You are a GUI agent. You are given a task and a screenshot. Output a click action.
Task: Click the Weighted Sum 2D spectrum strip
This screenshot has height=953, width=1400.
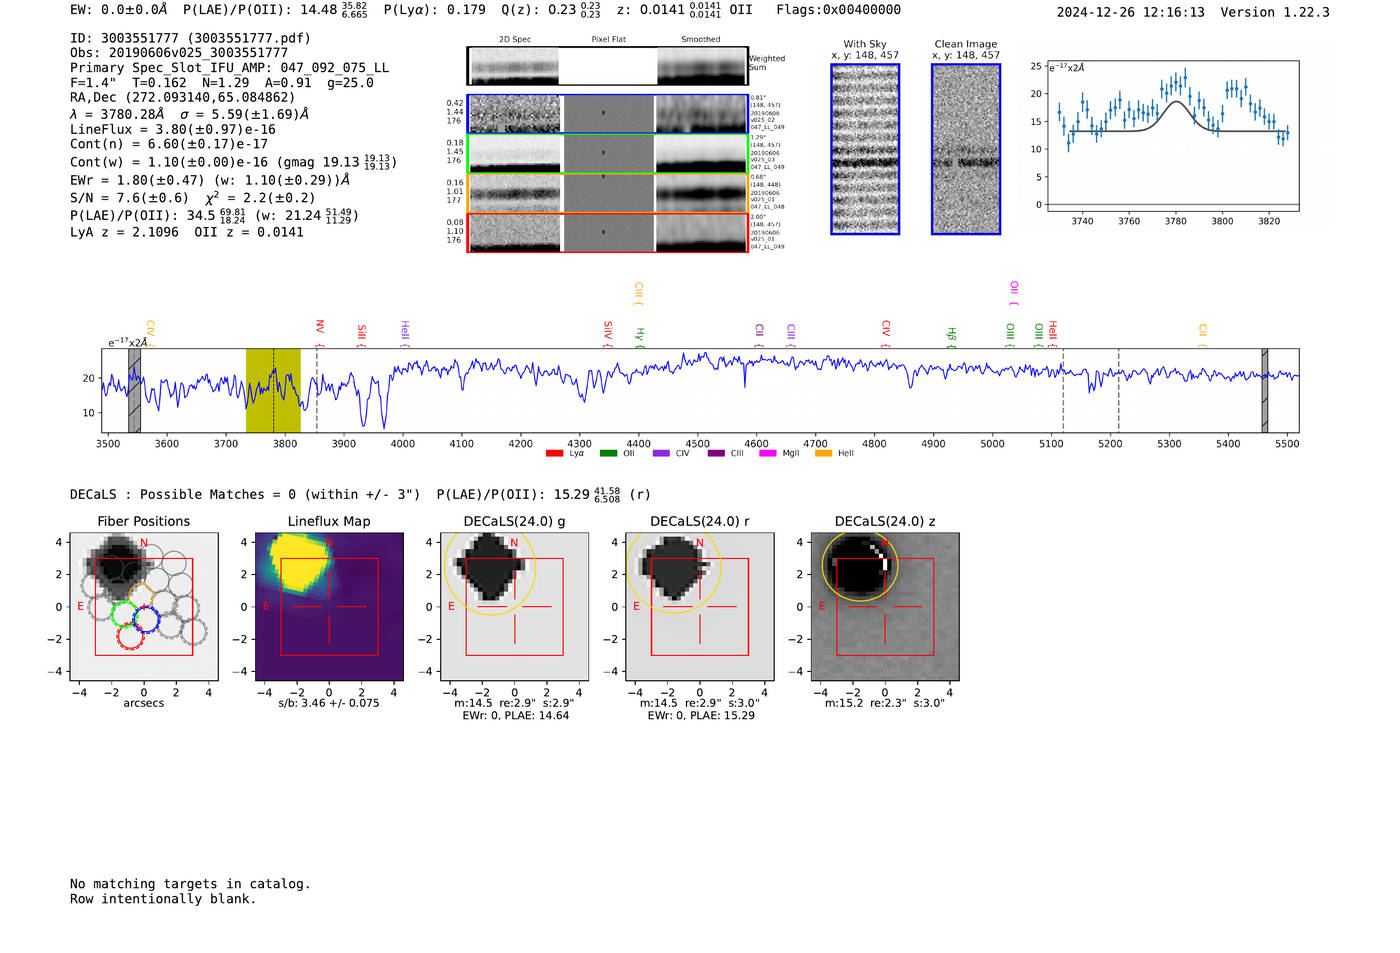point(607,66)
